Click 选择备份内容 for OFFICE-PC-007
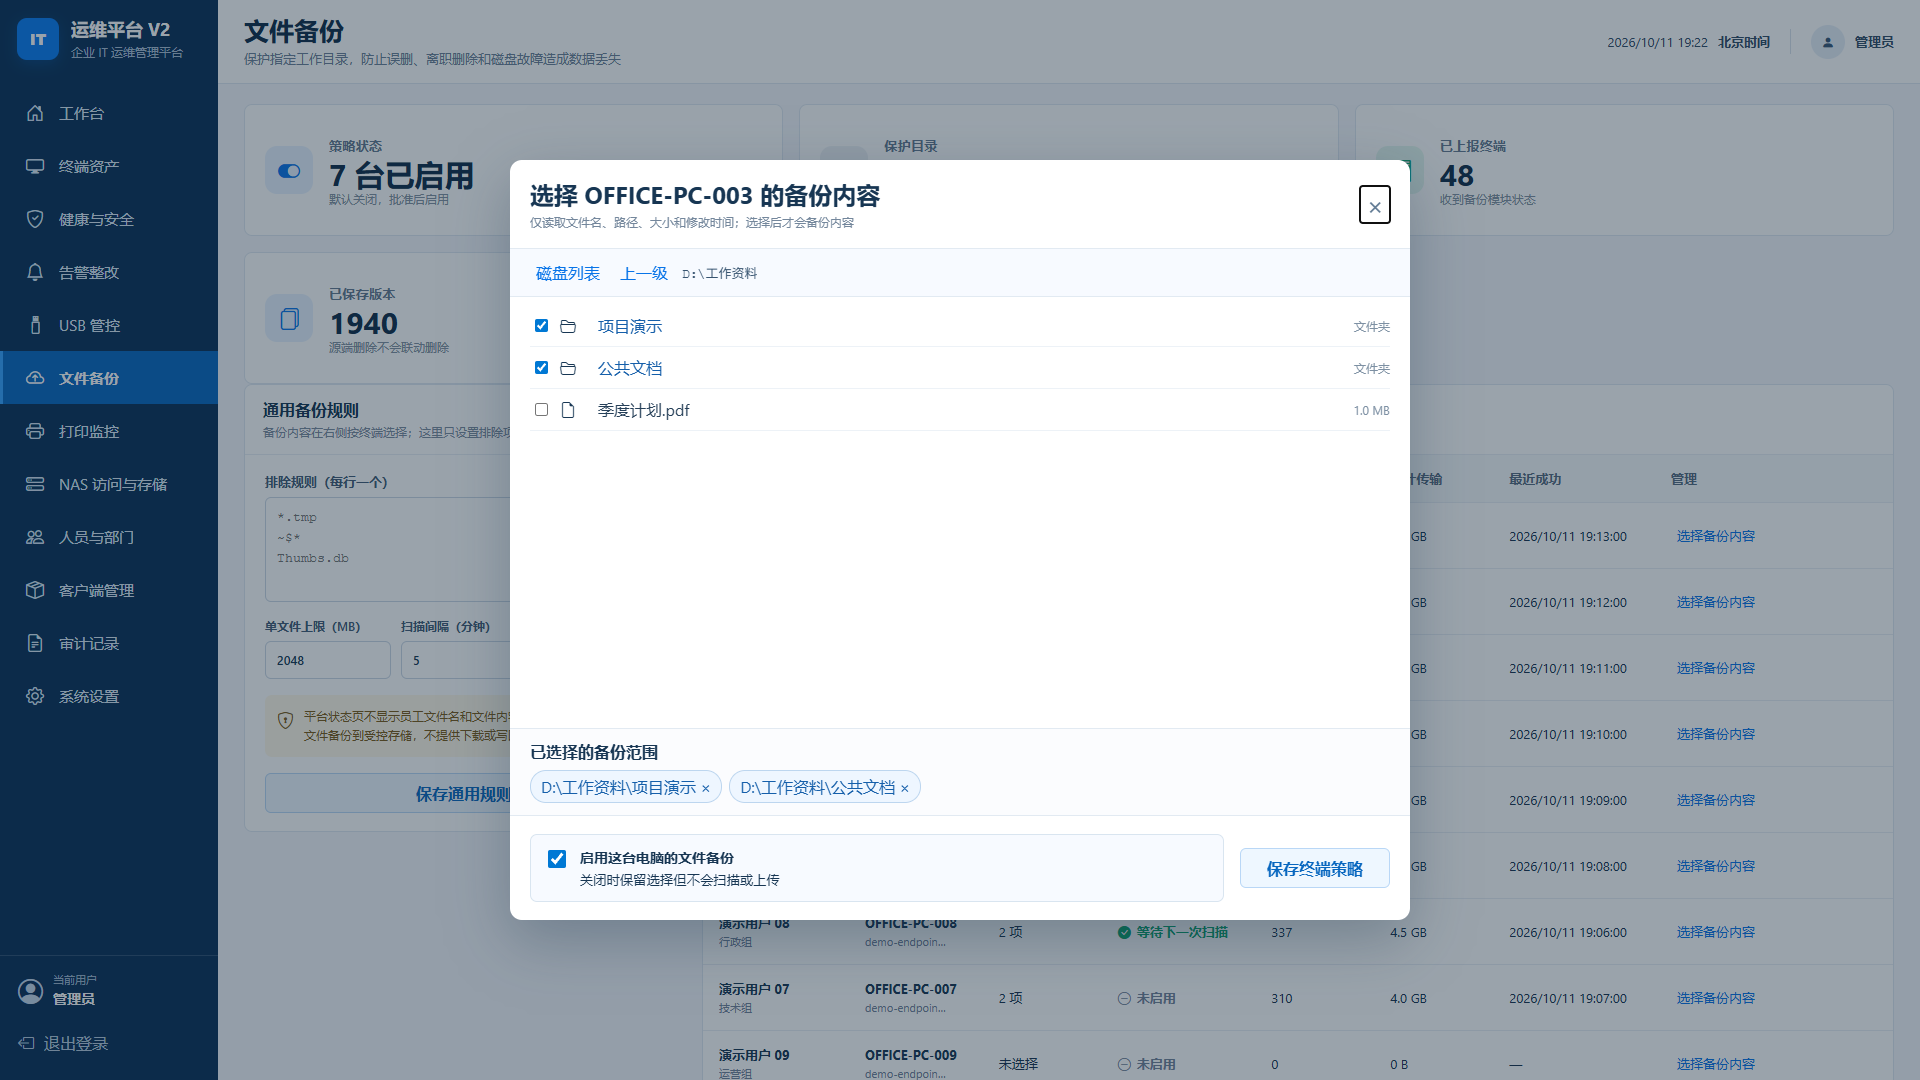This screenshot has height=1080, width=1920. (1716, 998)
